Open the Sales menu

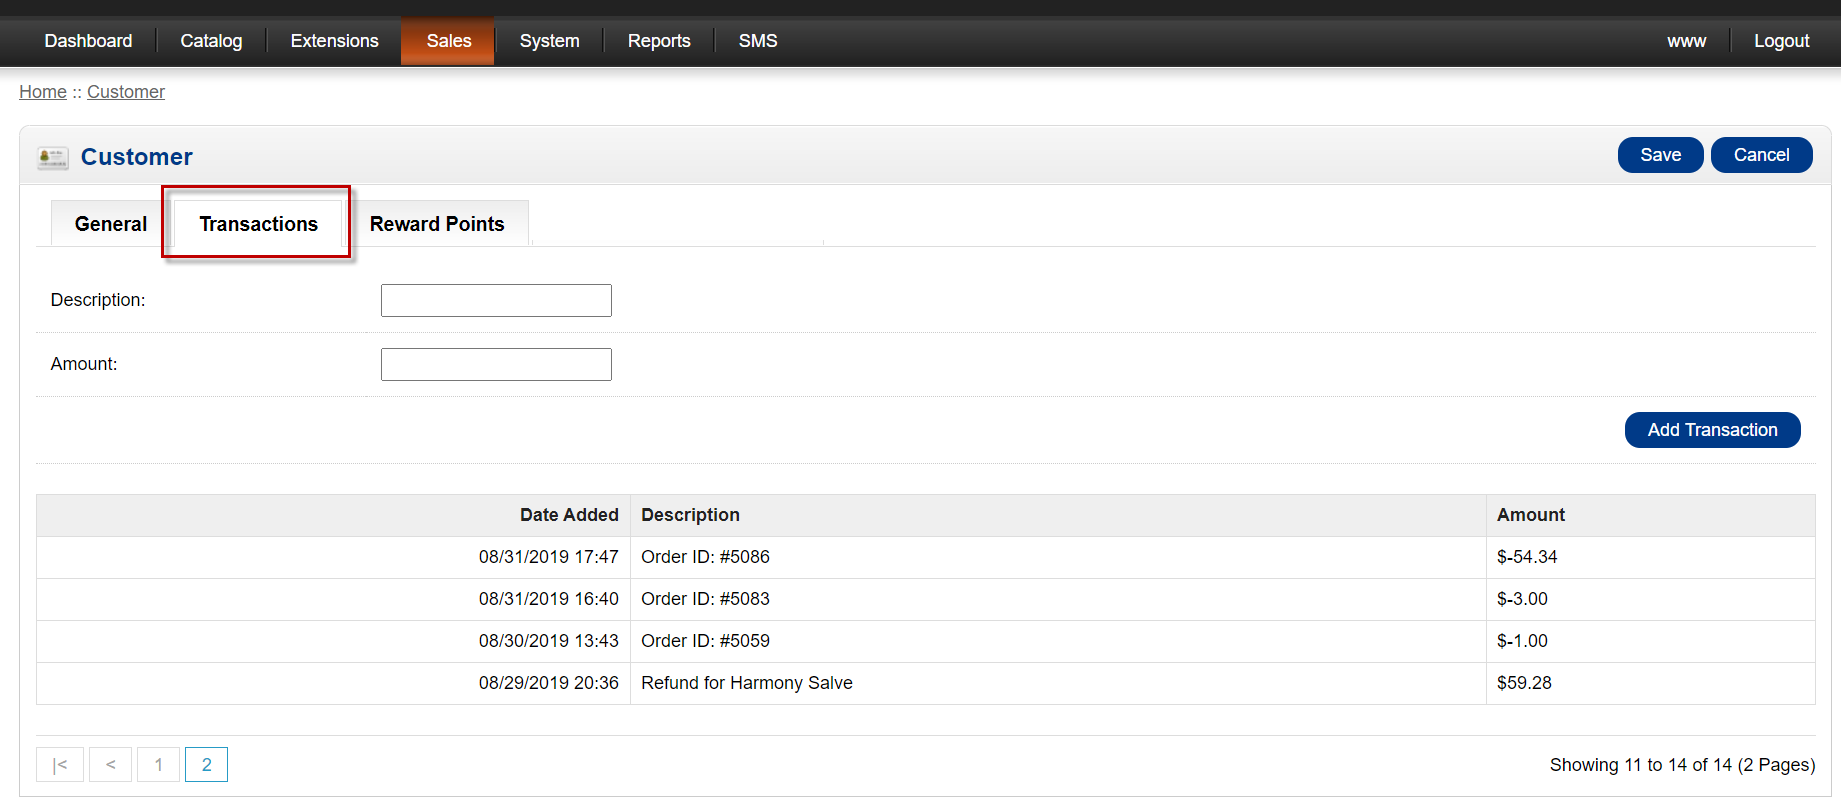pyautogui.click(x=448, y=41)
